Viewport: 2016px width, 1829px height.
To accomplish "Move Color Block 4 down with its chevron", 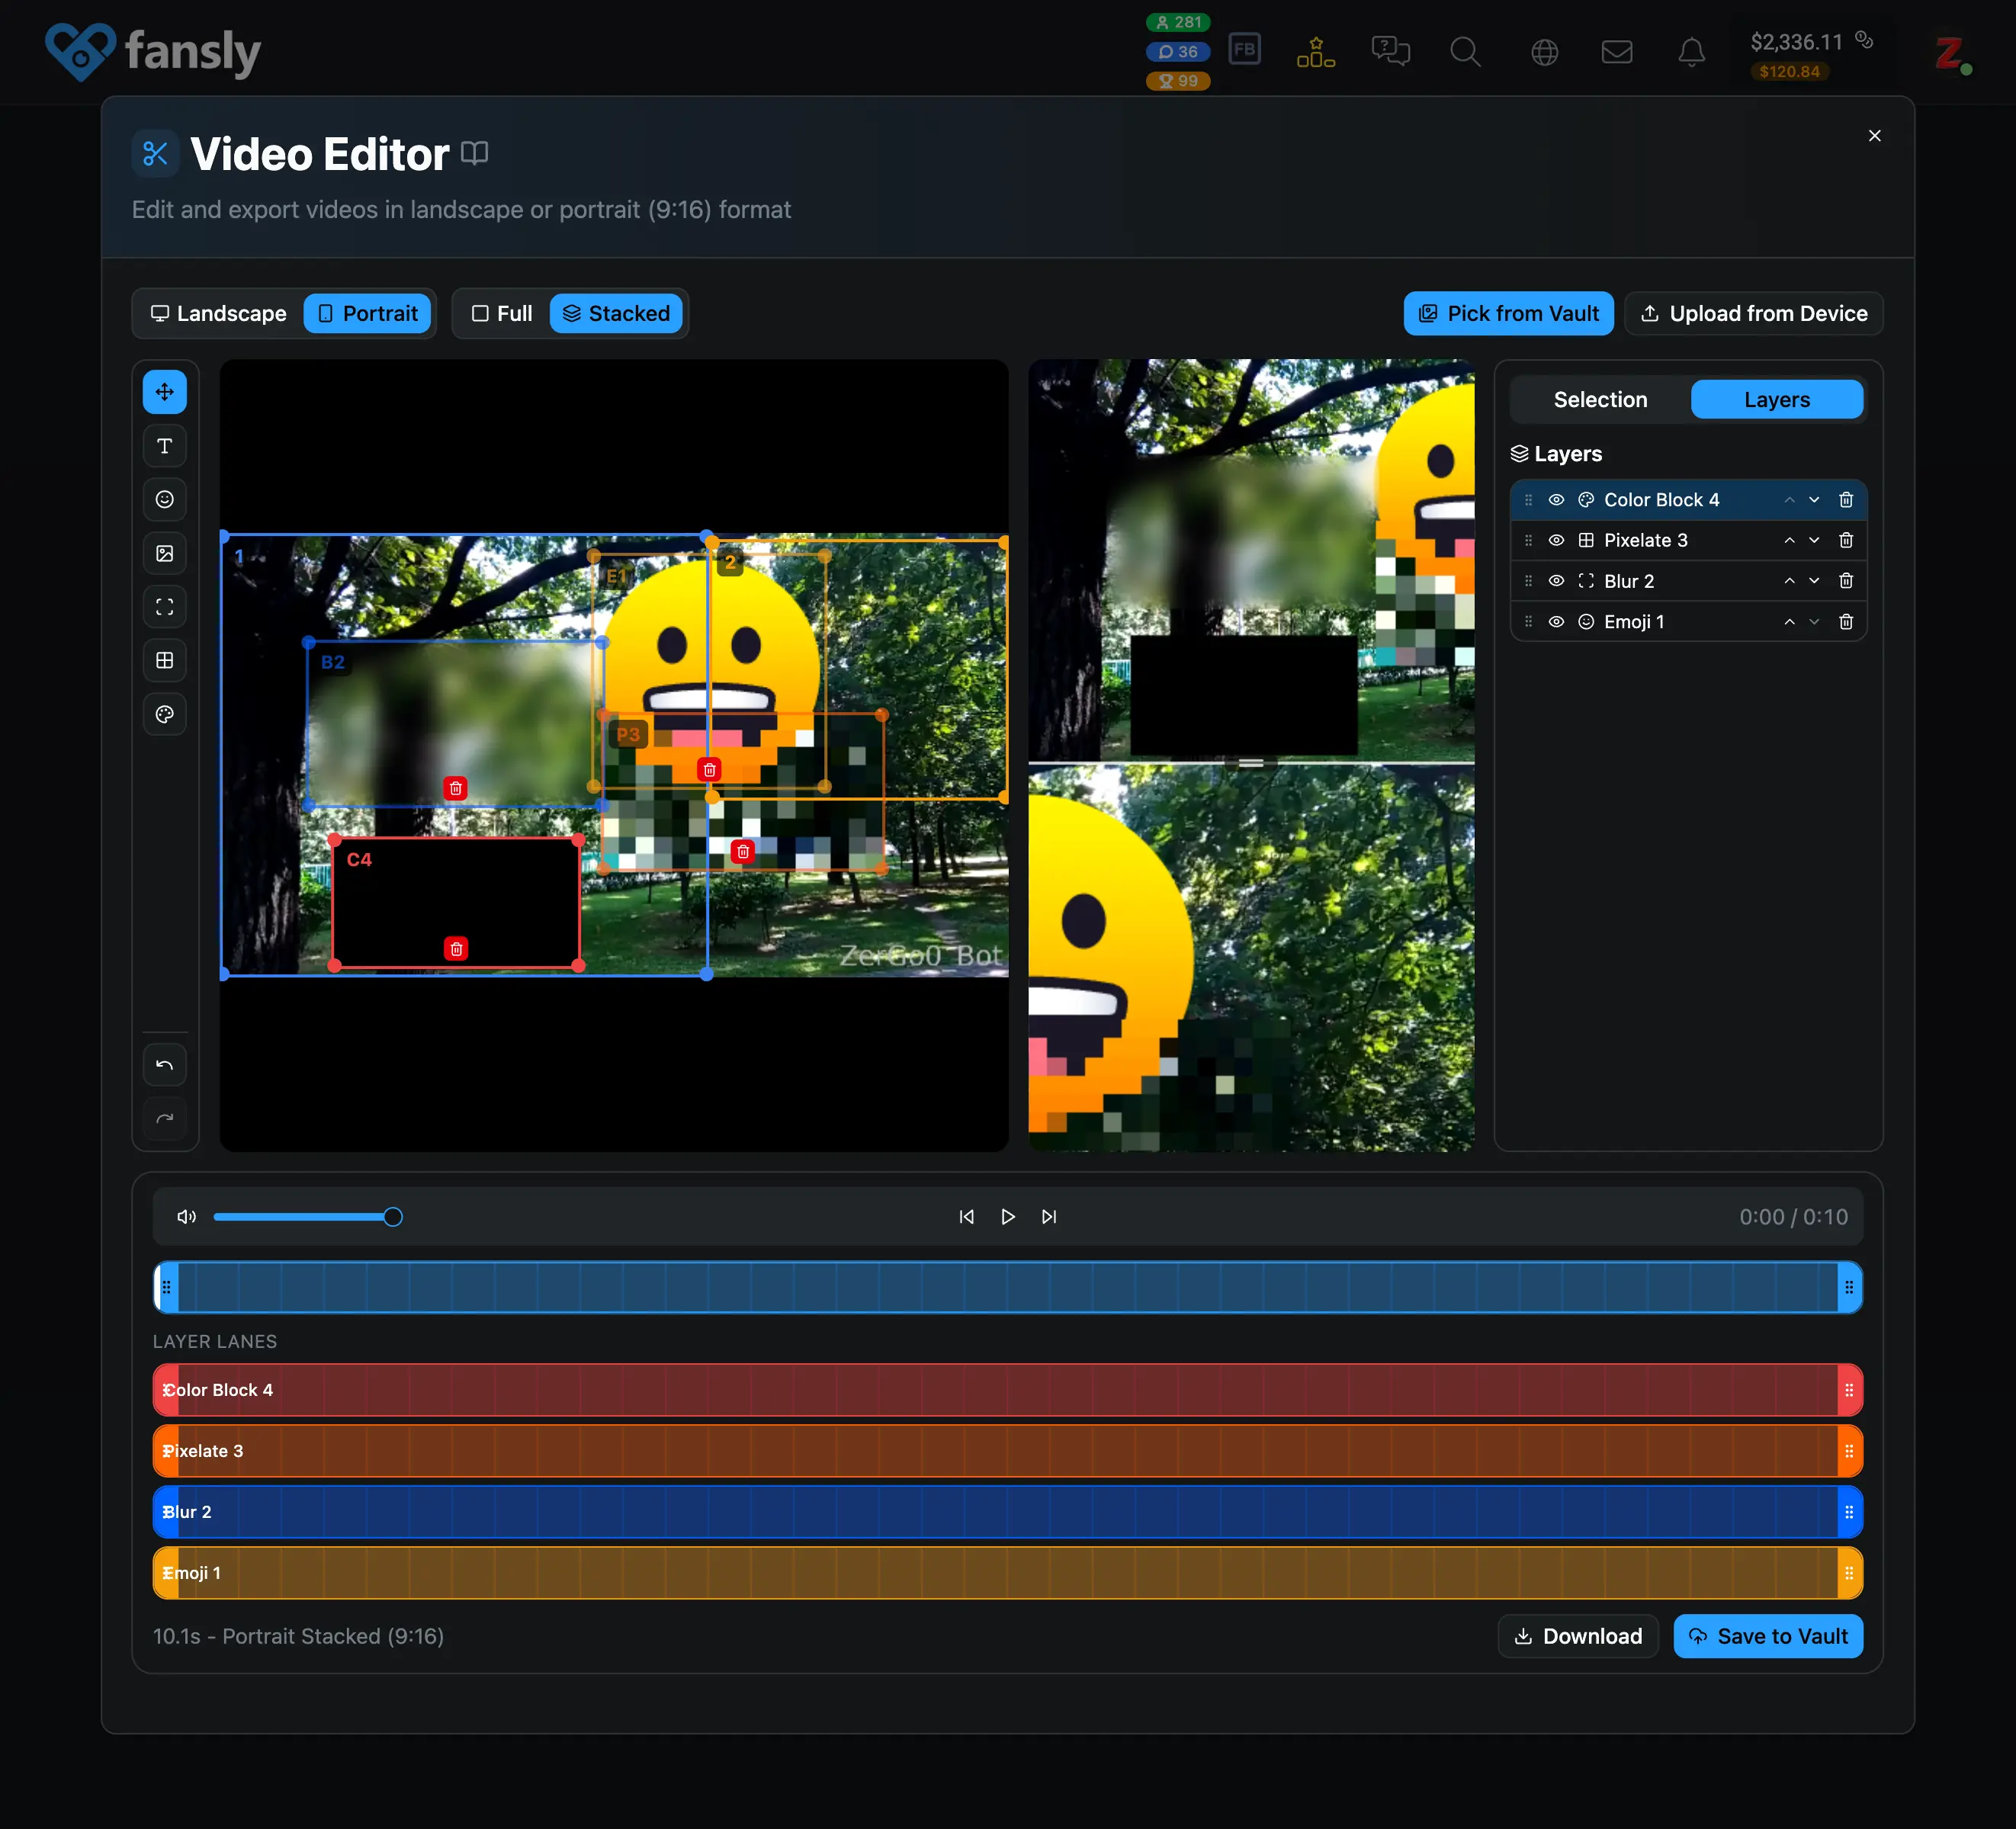I will point(1815,499).
